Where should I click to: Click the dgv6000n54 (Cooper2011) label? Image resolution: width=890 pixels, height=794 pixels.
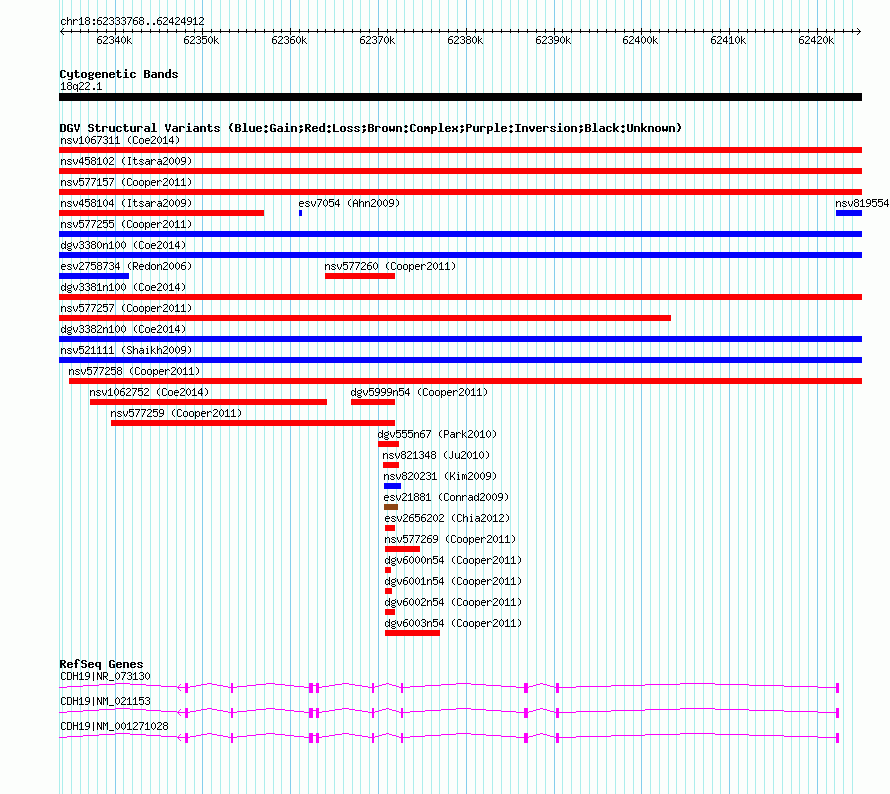(x=453, y=560)
